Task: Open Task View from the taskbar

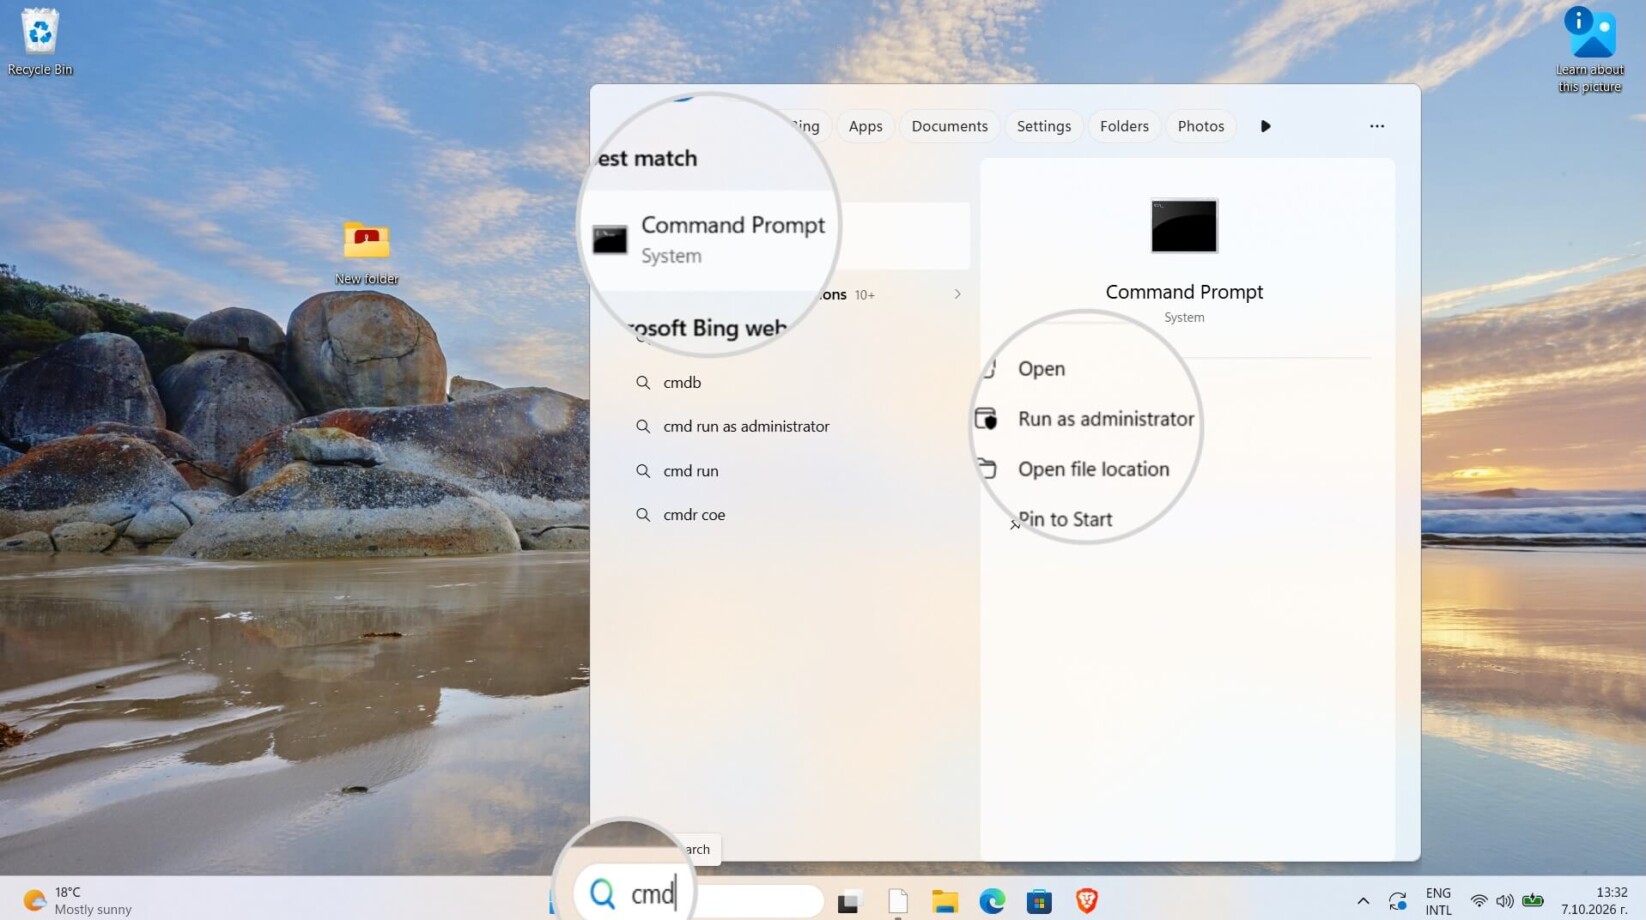Action: point(849,901)
